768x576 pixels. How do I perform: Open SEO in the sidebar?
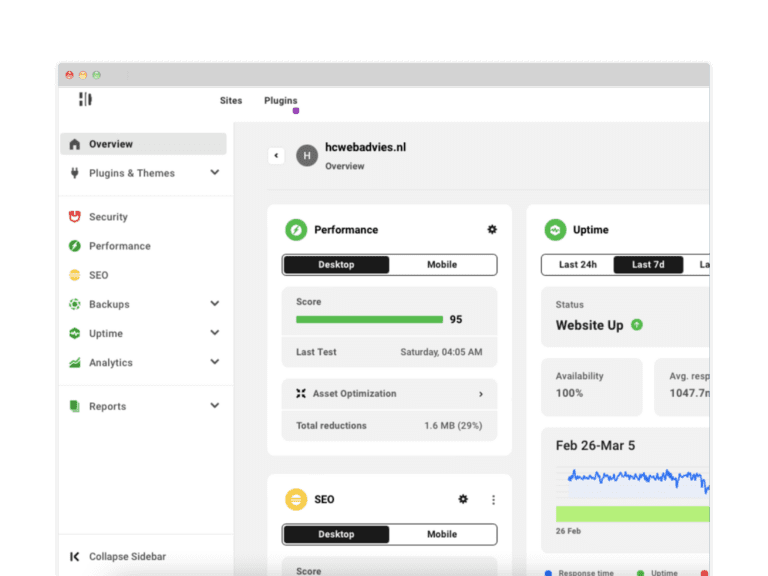tap(98, 275)
